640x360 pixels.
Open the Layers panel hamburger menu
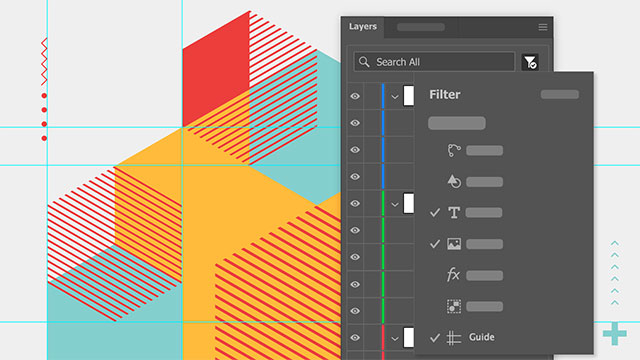tap(542, 27)
